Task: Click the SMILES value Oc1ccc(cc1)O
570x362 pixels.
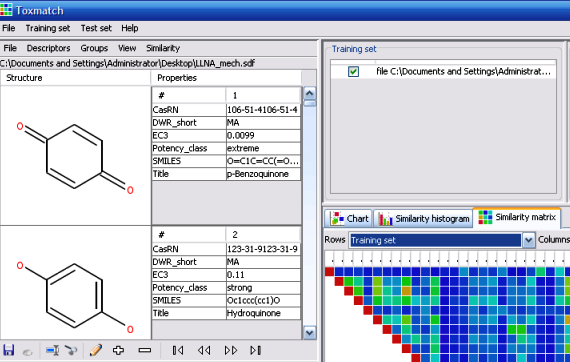Action: tap(263, 300)
